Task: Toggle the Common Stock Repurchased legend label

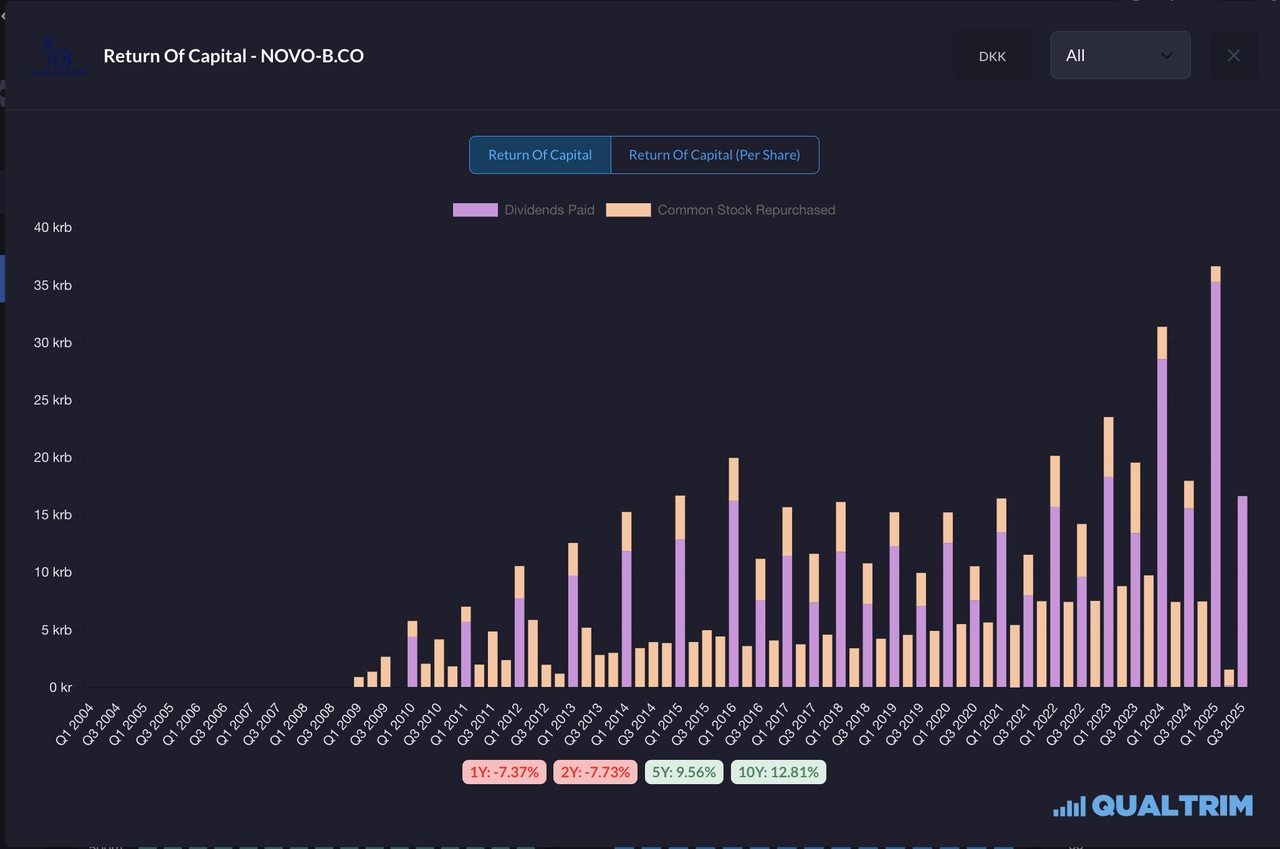Action: coord(746,210)
